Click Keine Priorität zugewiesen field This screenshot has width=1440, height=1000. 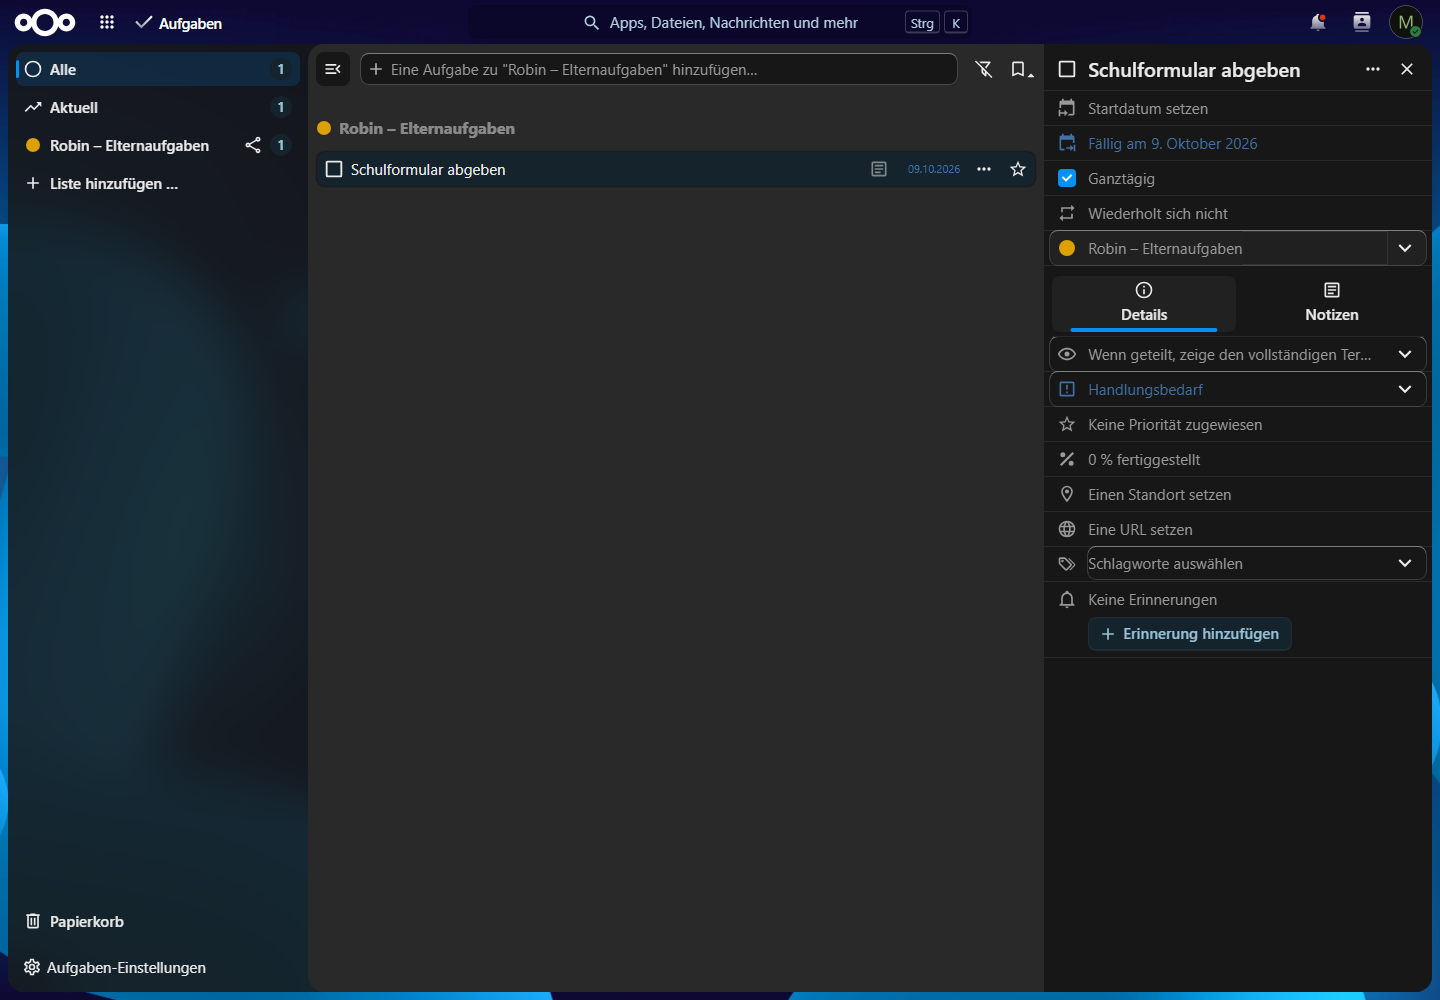pyautogui.click(x=1238, y=424)
